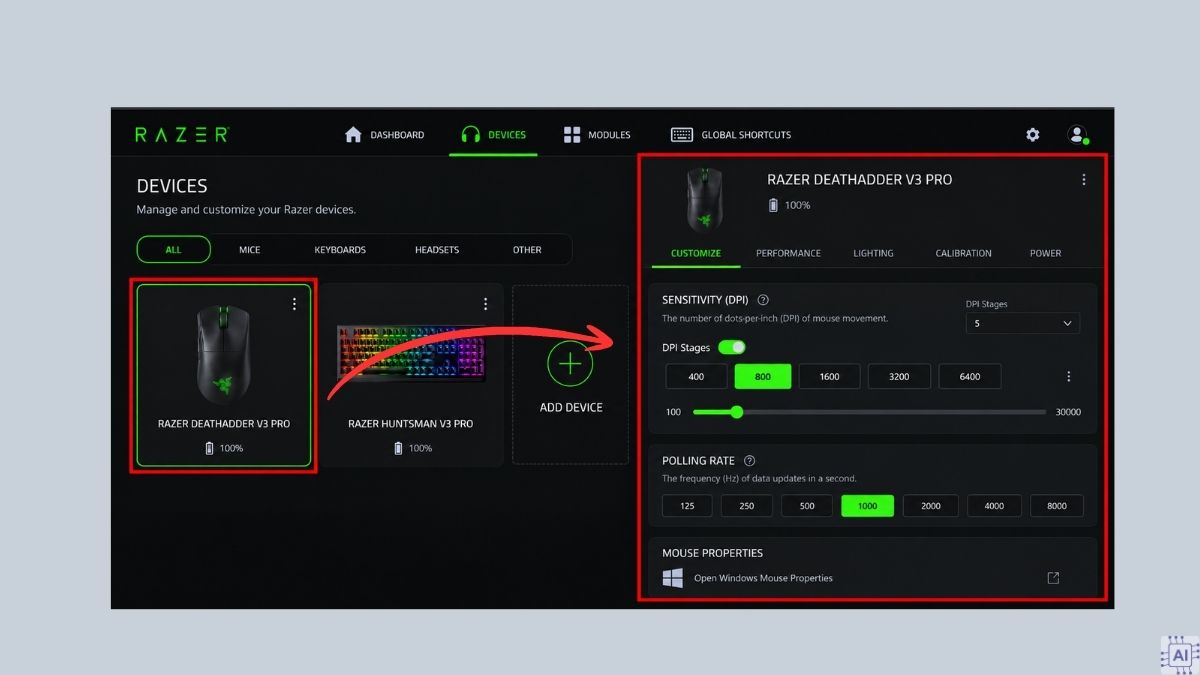
Task: Open Windows Mouse Properties link
Action: (x=763, y=578)
